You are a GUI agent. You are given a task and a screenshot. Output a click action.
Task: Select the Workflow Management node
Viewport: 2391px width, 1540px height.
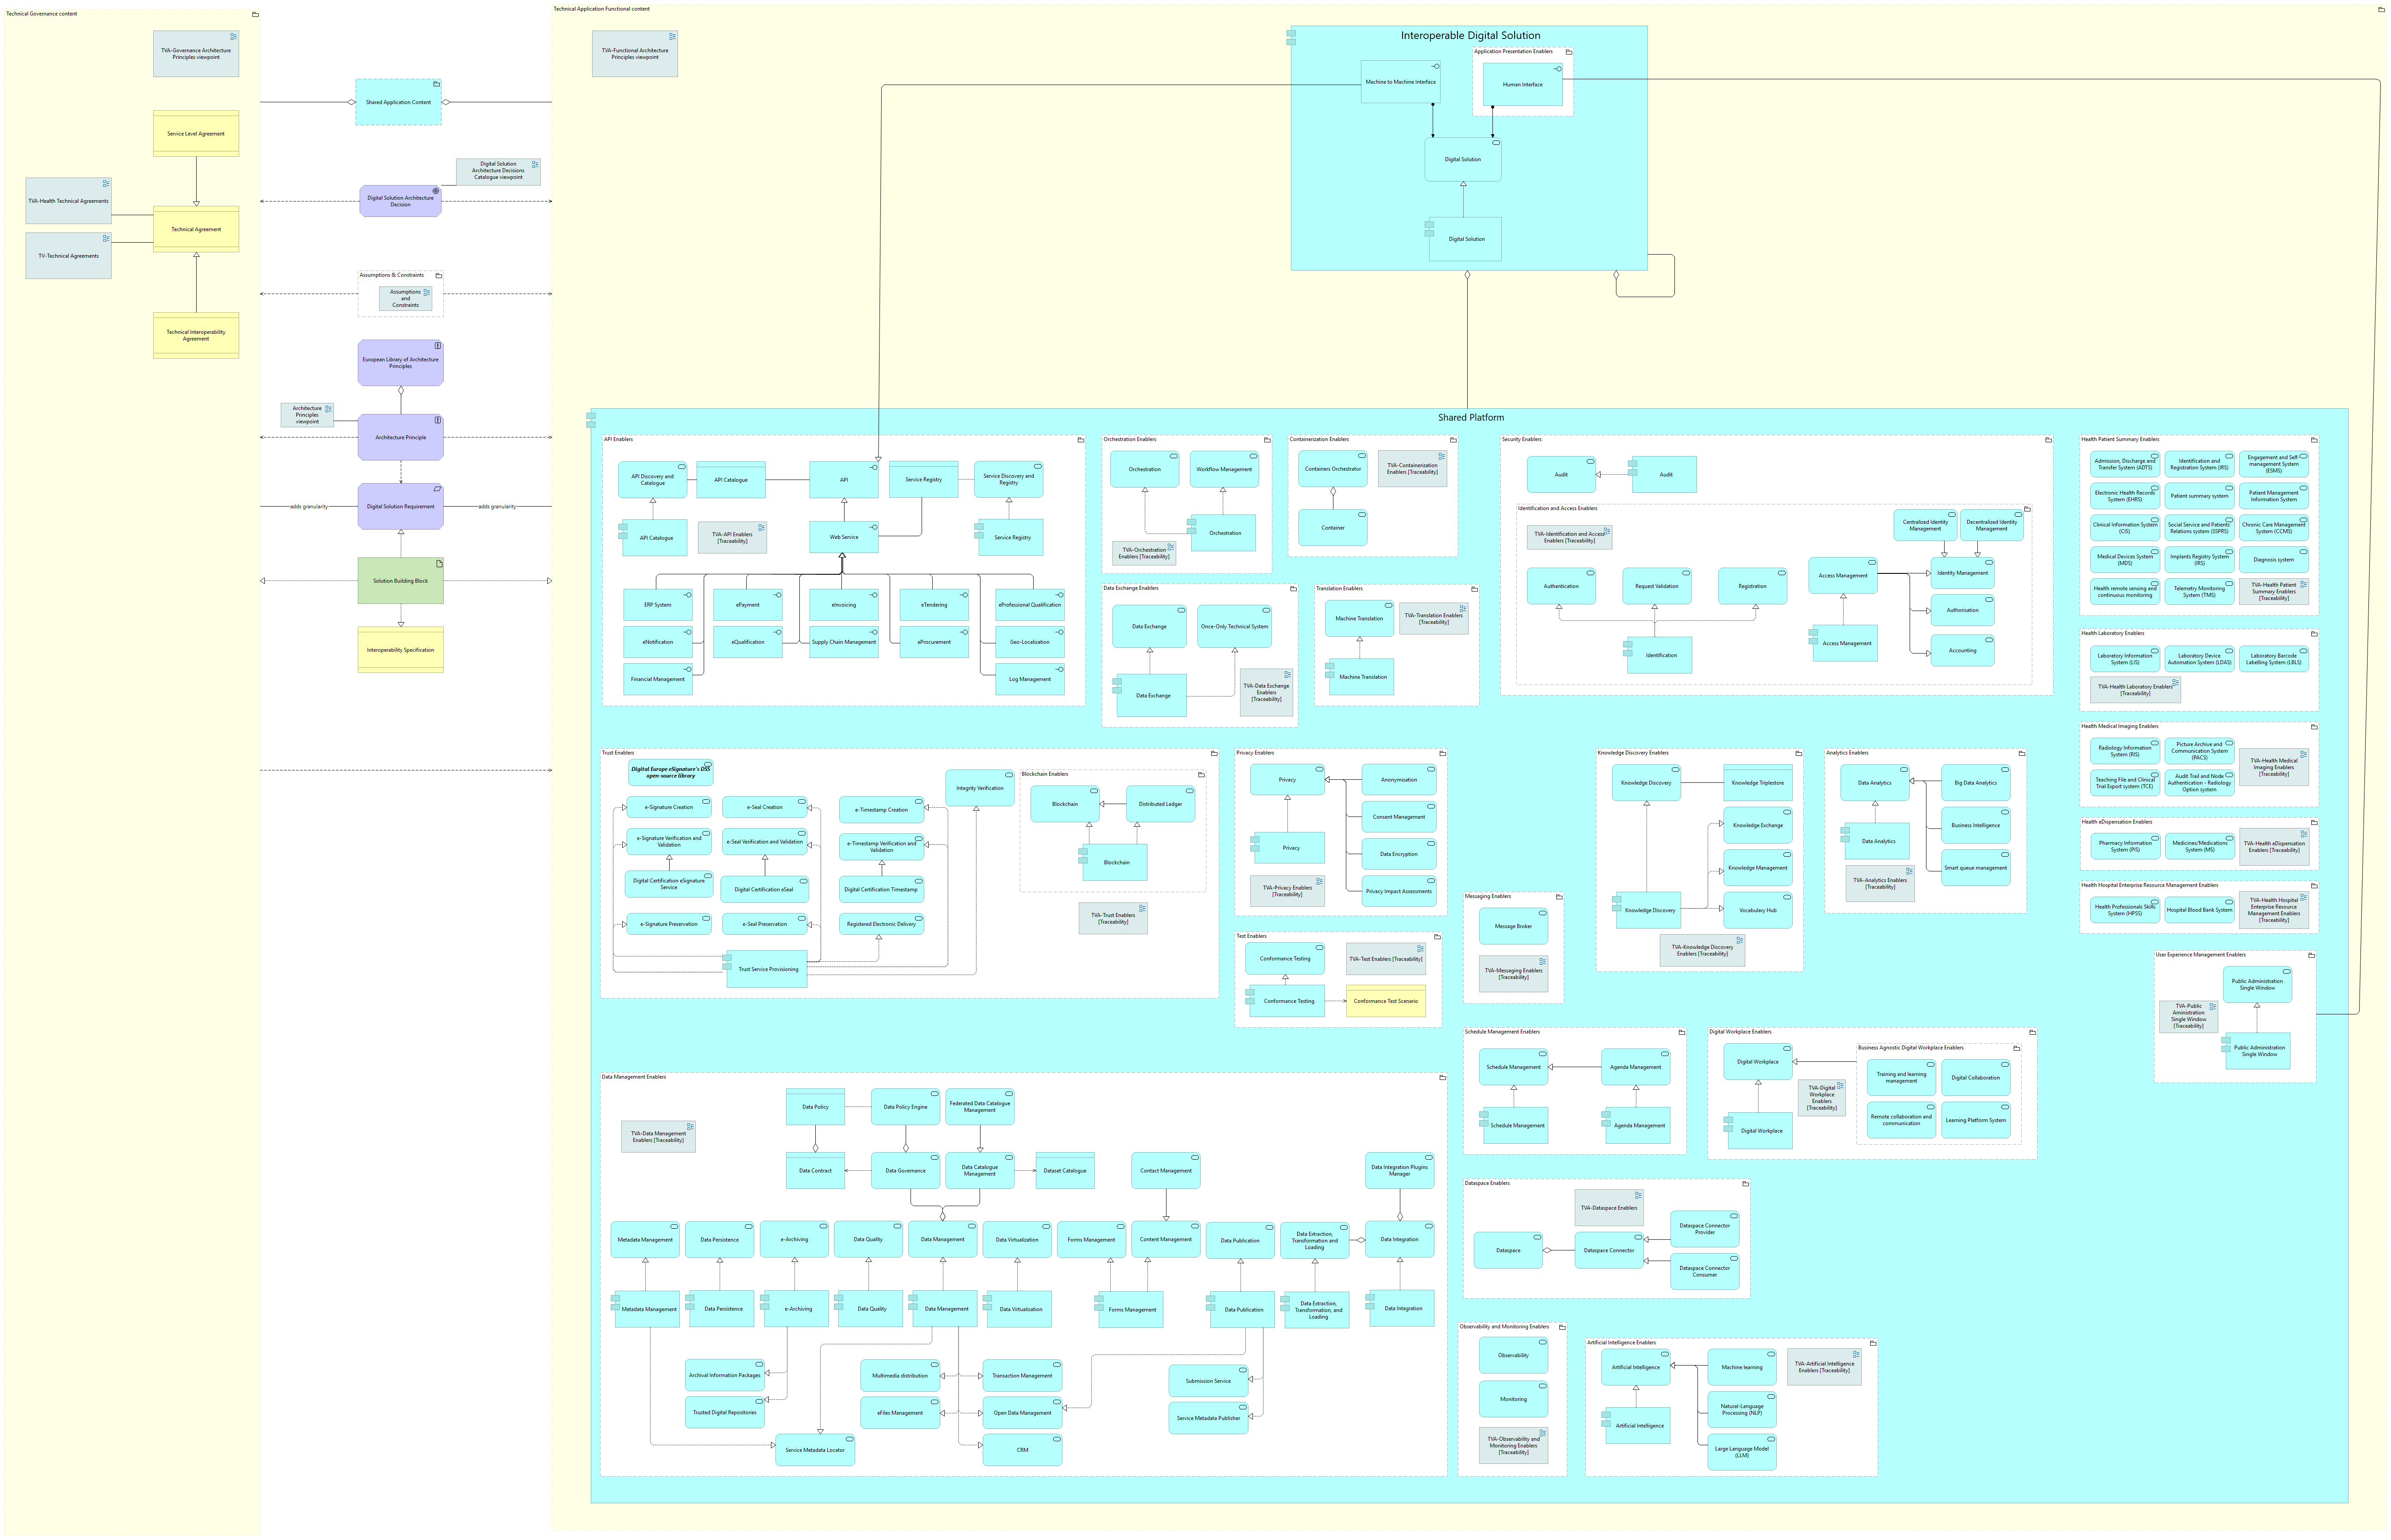point(1224,470)
